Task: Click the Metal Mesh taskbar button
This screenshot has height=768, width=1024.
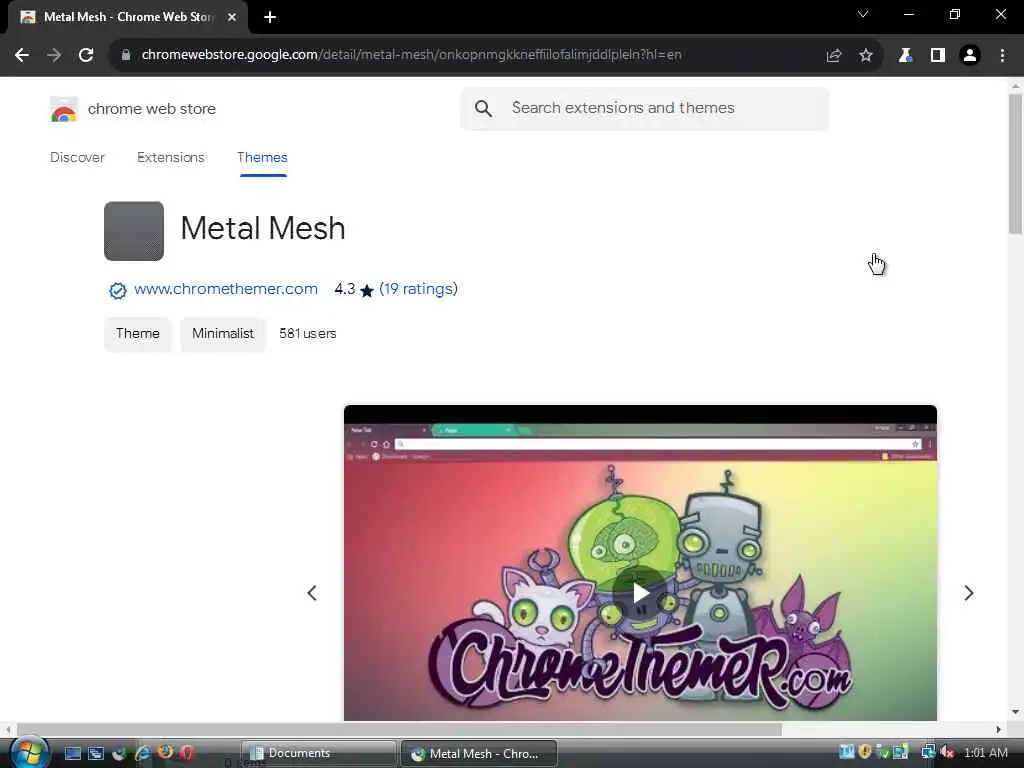Action: 479,754
